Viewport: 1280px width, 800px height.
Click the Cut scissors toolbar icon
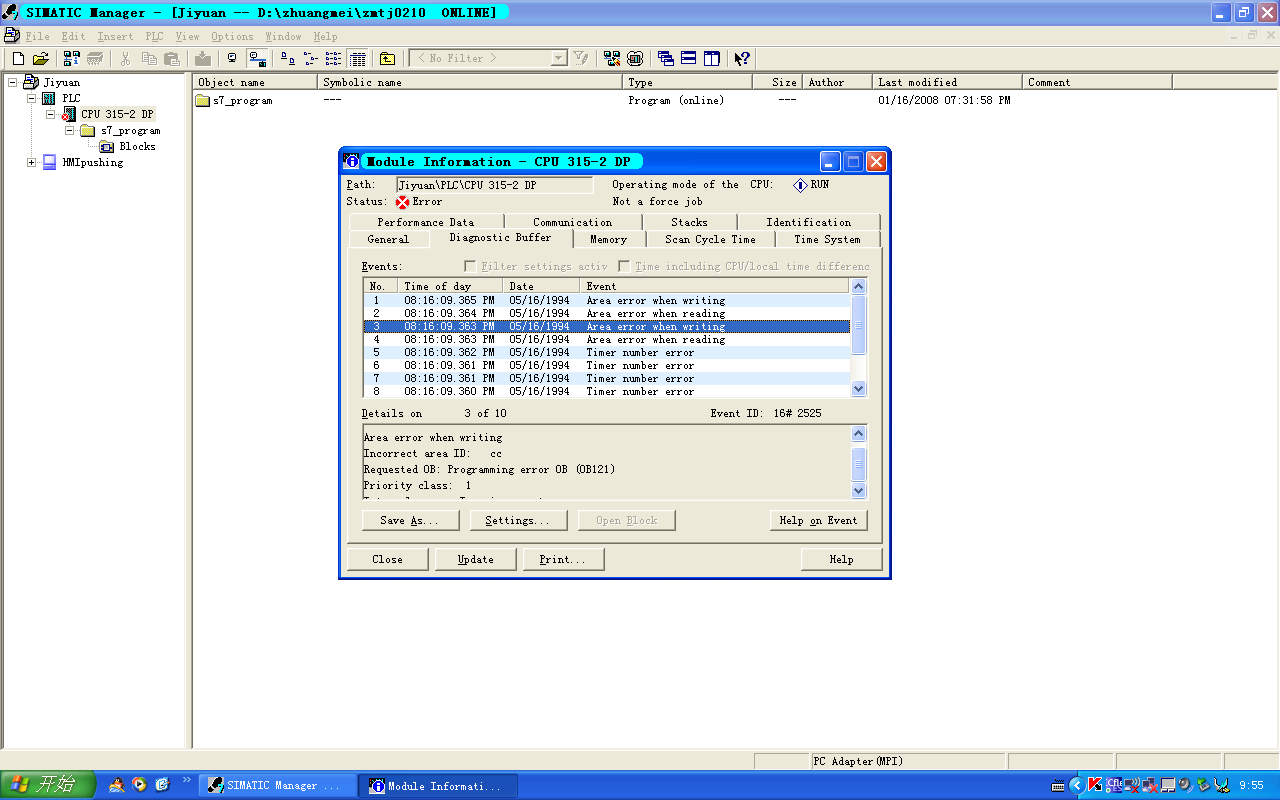click(126, 59)
